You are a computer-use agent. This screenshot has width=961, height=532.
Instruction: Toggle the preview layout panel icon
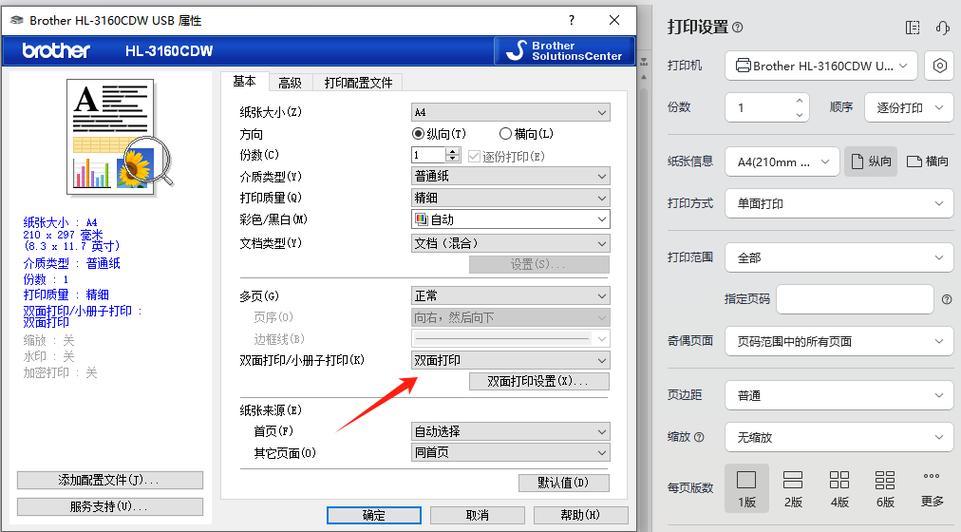coord(913,28)
